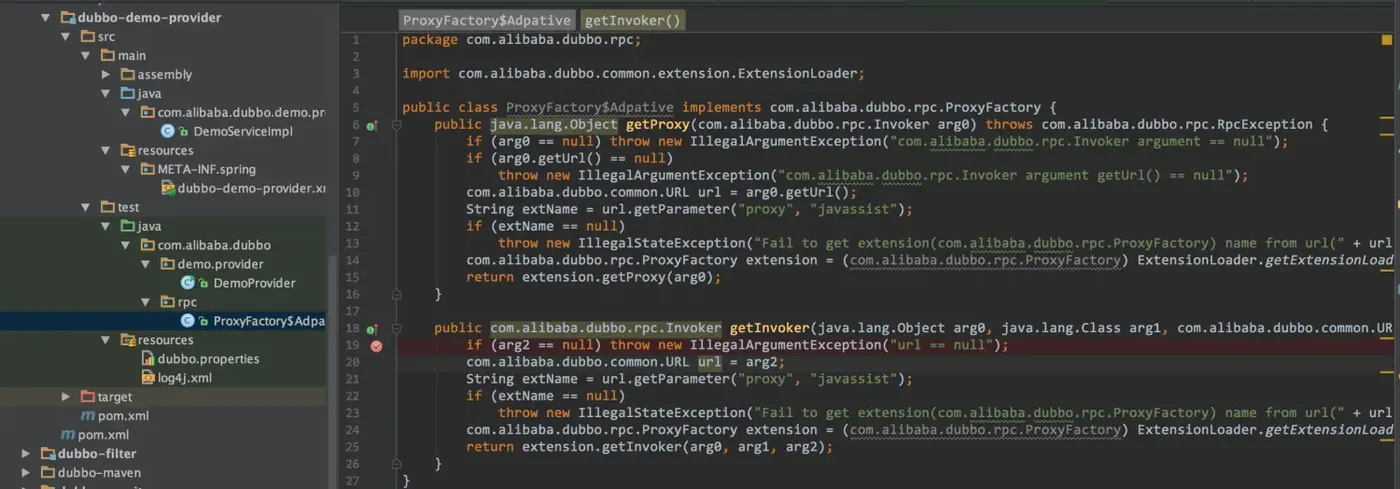
Task: Click the implements gutter marker on line 6
Action: (x=373, y=126)
